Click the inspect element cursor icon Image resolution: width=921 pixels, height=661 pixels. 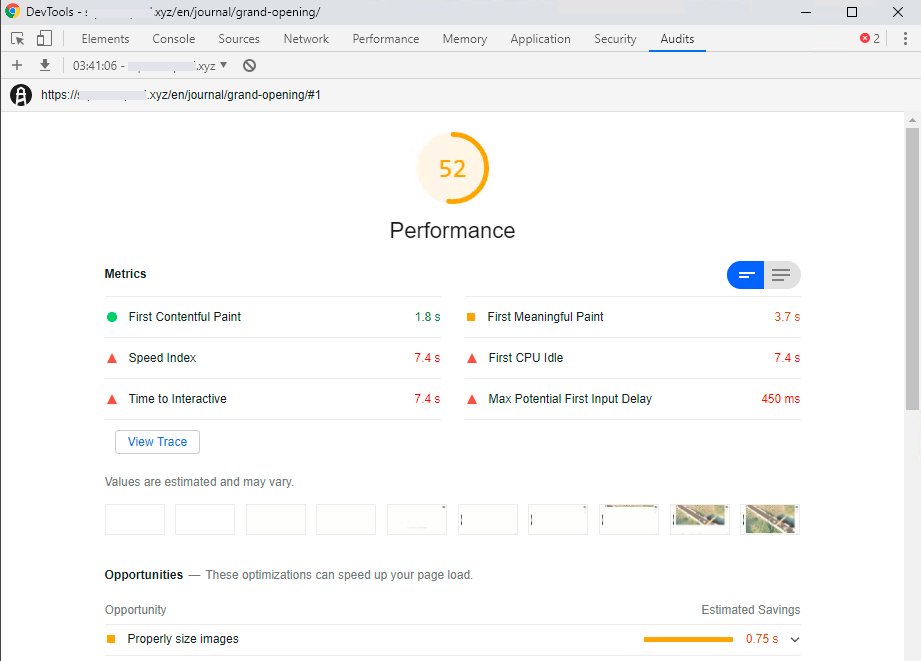(x=18, y=39)
